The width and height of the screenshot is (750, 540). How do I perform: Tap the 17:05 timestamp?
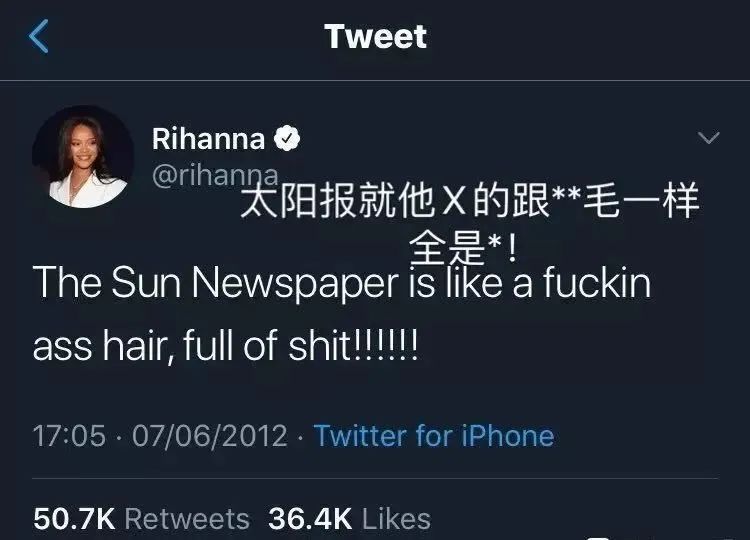coord(69,436)
